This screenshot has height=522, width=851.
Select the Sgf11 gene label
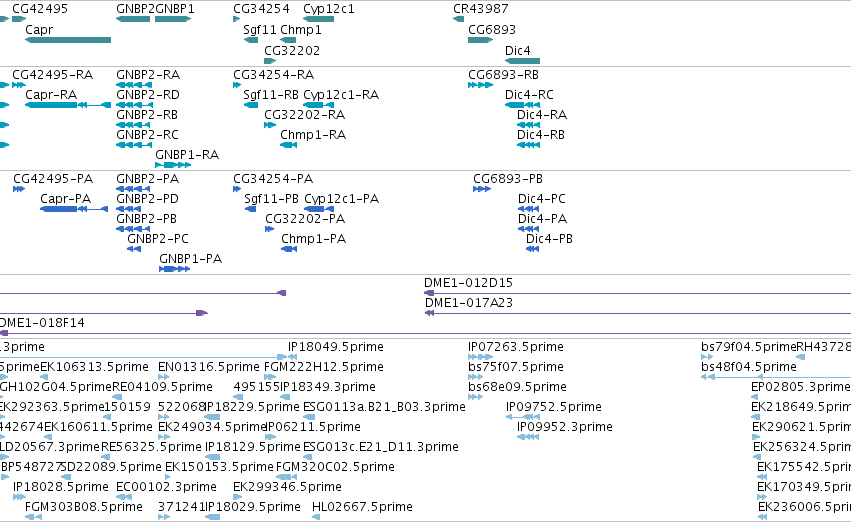click(260, 30)
